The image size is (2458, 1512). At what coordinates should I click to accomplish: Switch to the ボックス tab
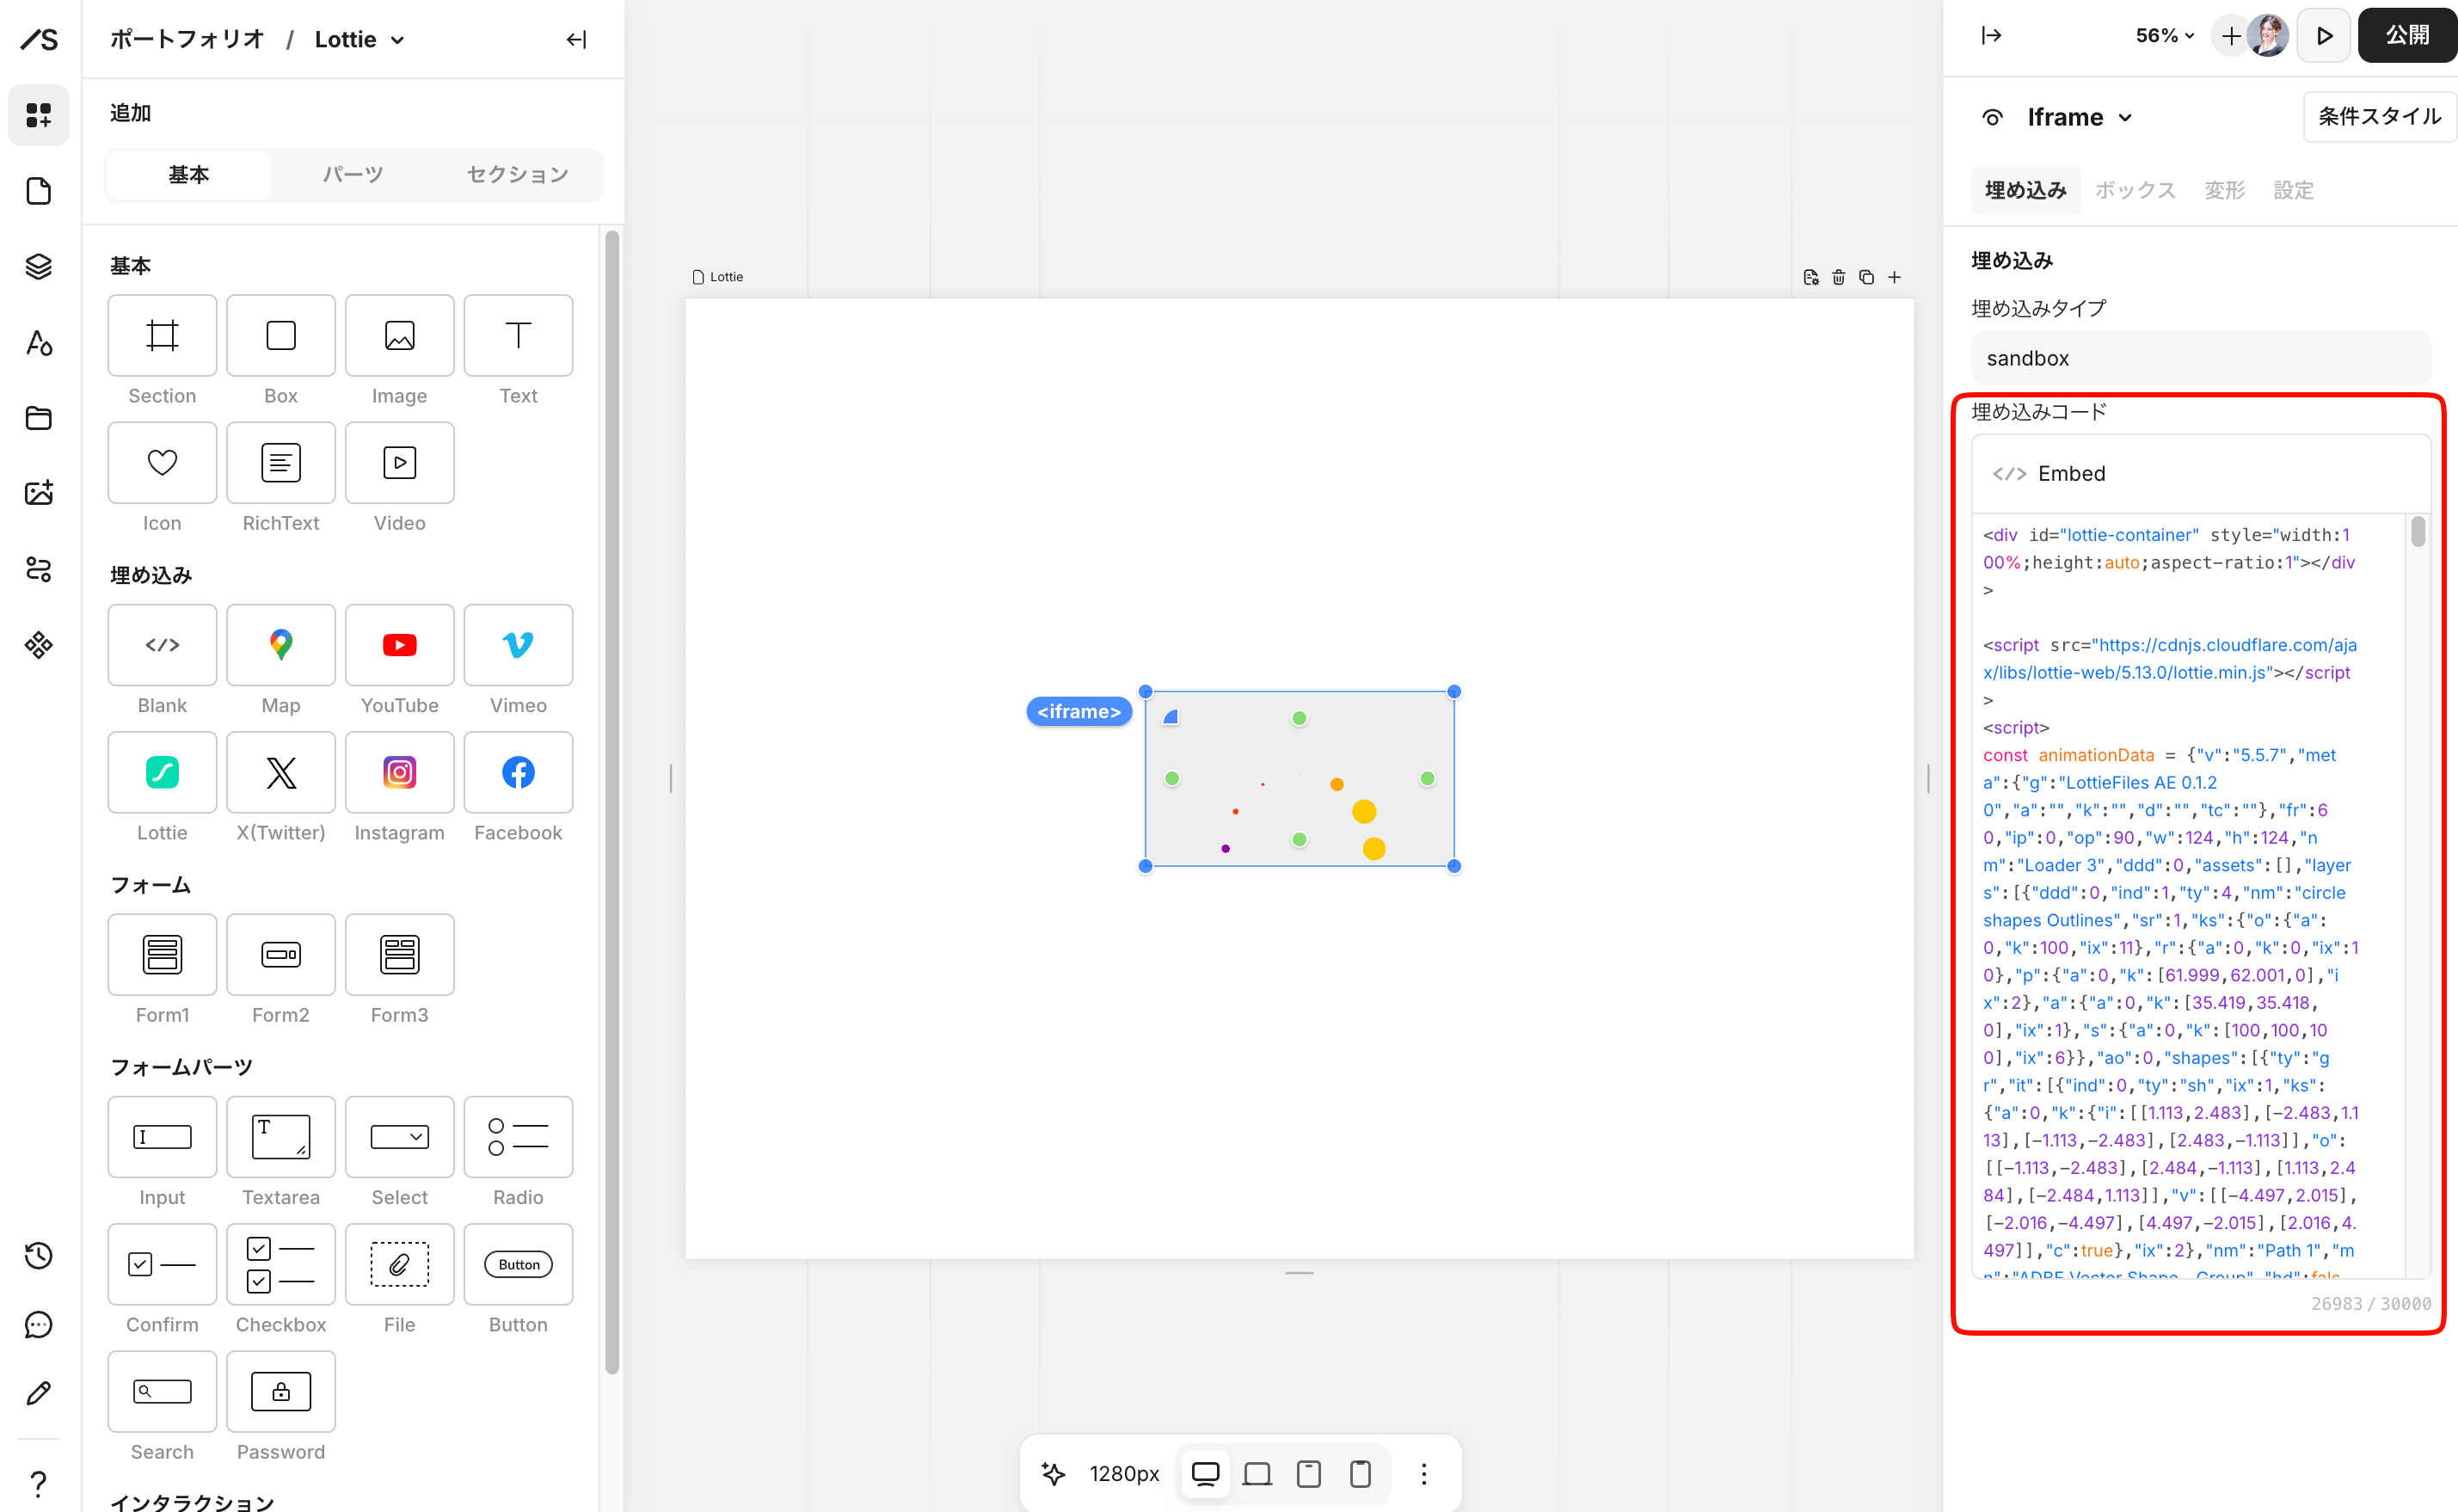pos(2135,190)
